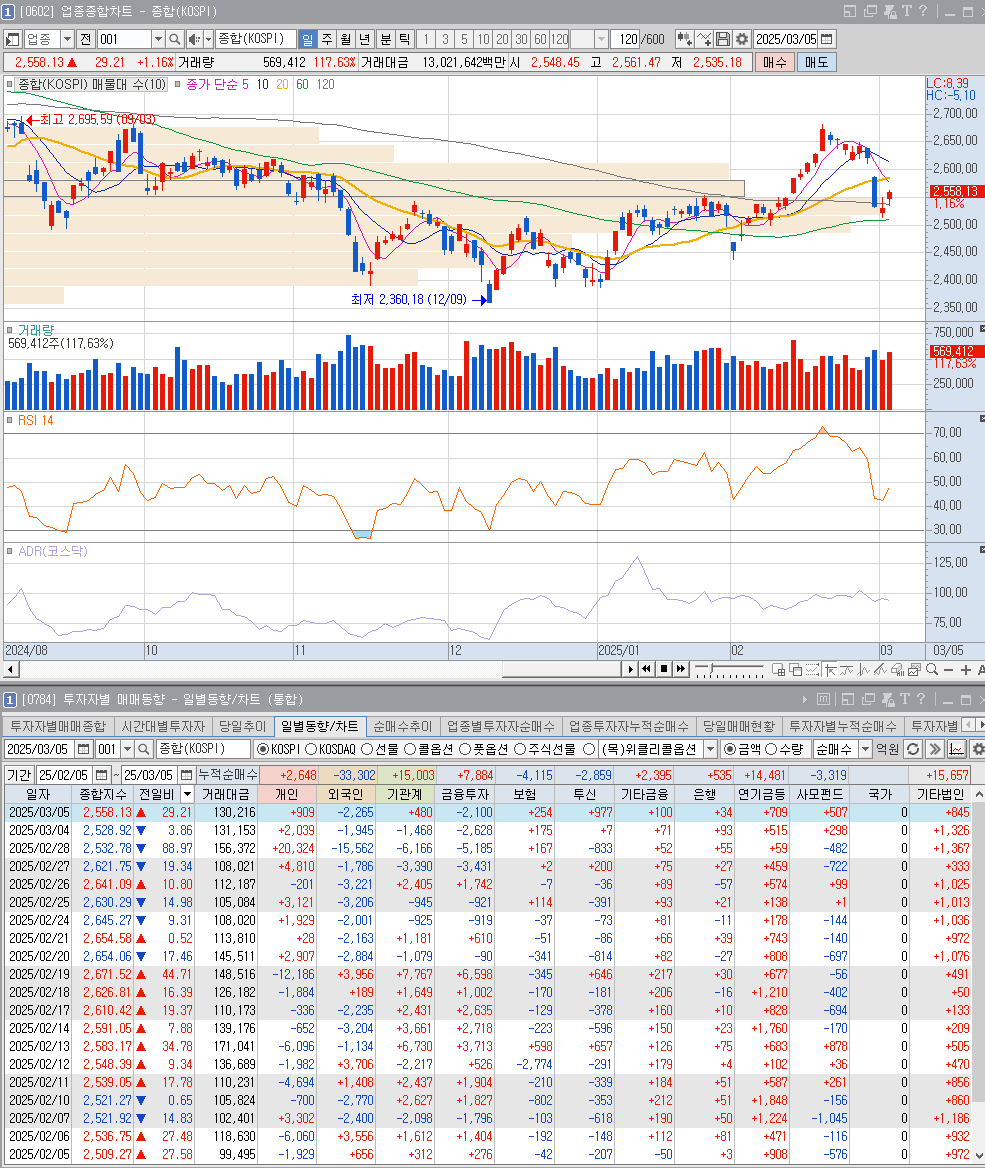Select the KOSDAQ radio button
This screenshot has height=1168, width=985.
point(311,749)
